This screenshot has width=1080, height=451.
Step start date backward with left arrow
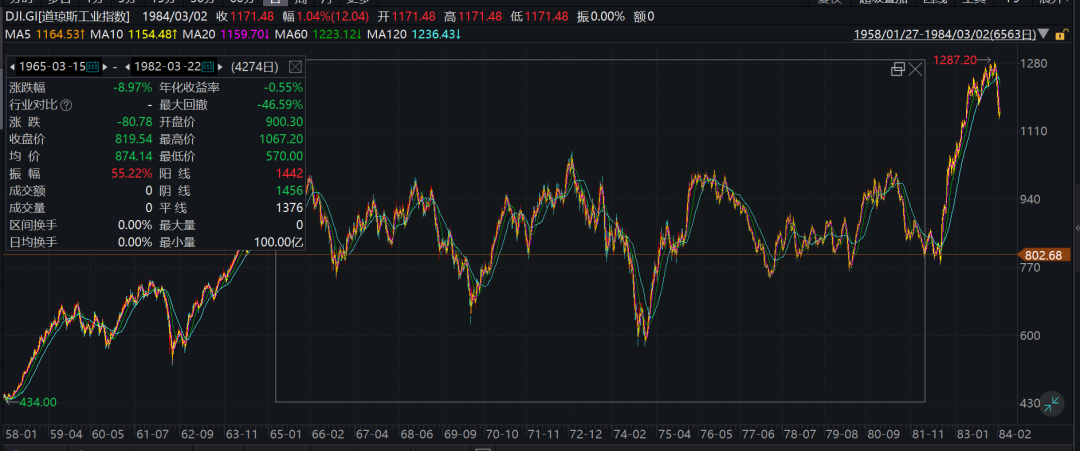coord(12,67)
